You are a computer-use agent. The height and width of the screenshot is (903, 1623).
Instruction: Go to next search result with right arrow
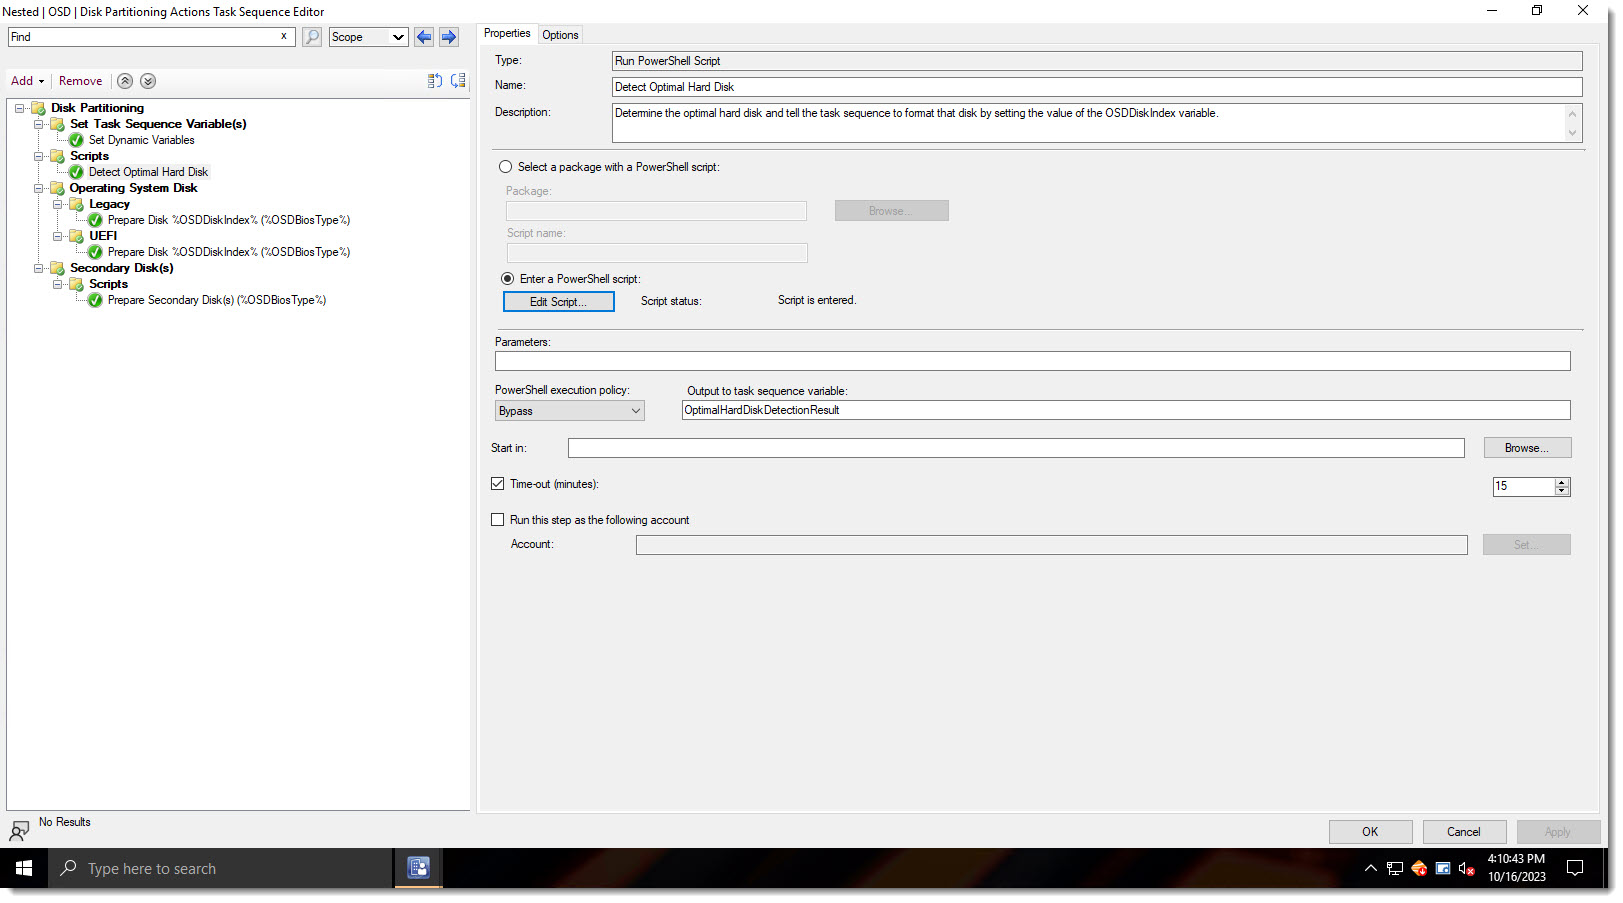pos(449,37)
